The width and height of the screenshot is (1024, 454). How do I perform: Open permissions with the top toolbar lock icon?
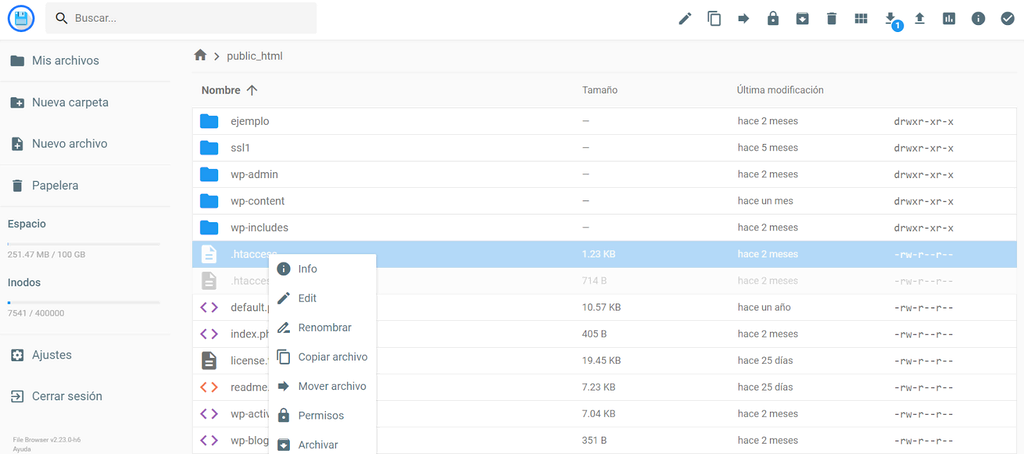click(x=773, y=19)
